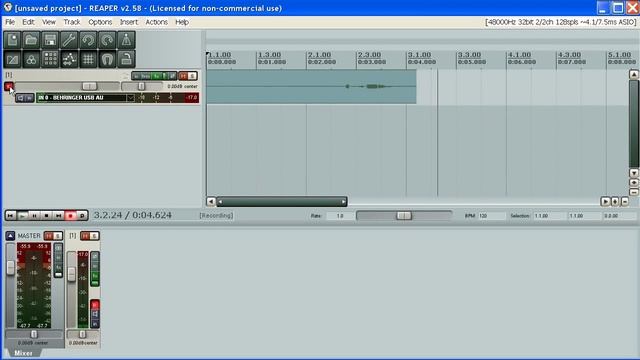
Task: Open track 1 io routing button
Action: (136, 76)
